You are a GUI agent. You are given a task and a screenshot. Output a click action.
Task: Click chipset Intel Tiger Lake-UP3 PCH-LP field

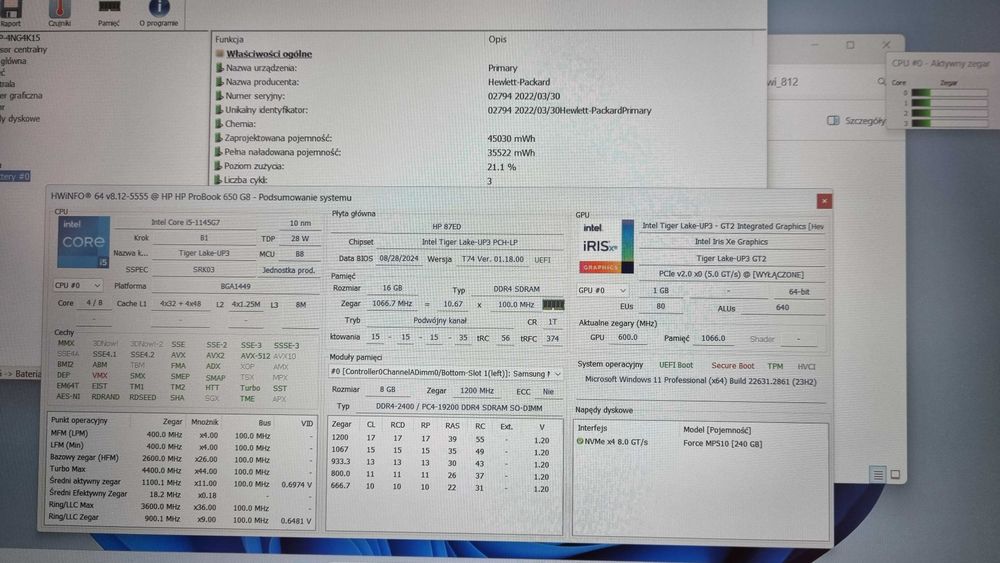pyautogui.click(x=469, y=242)
